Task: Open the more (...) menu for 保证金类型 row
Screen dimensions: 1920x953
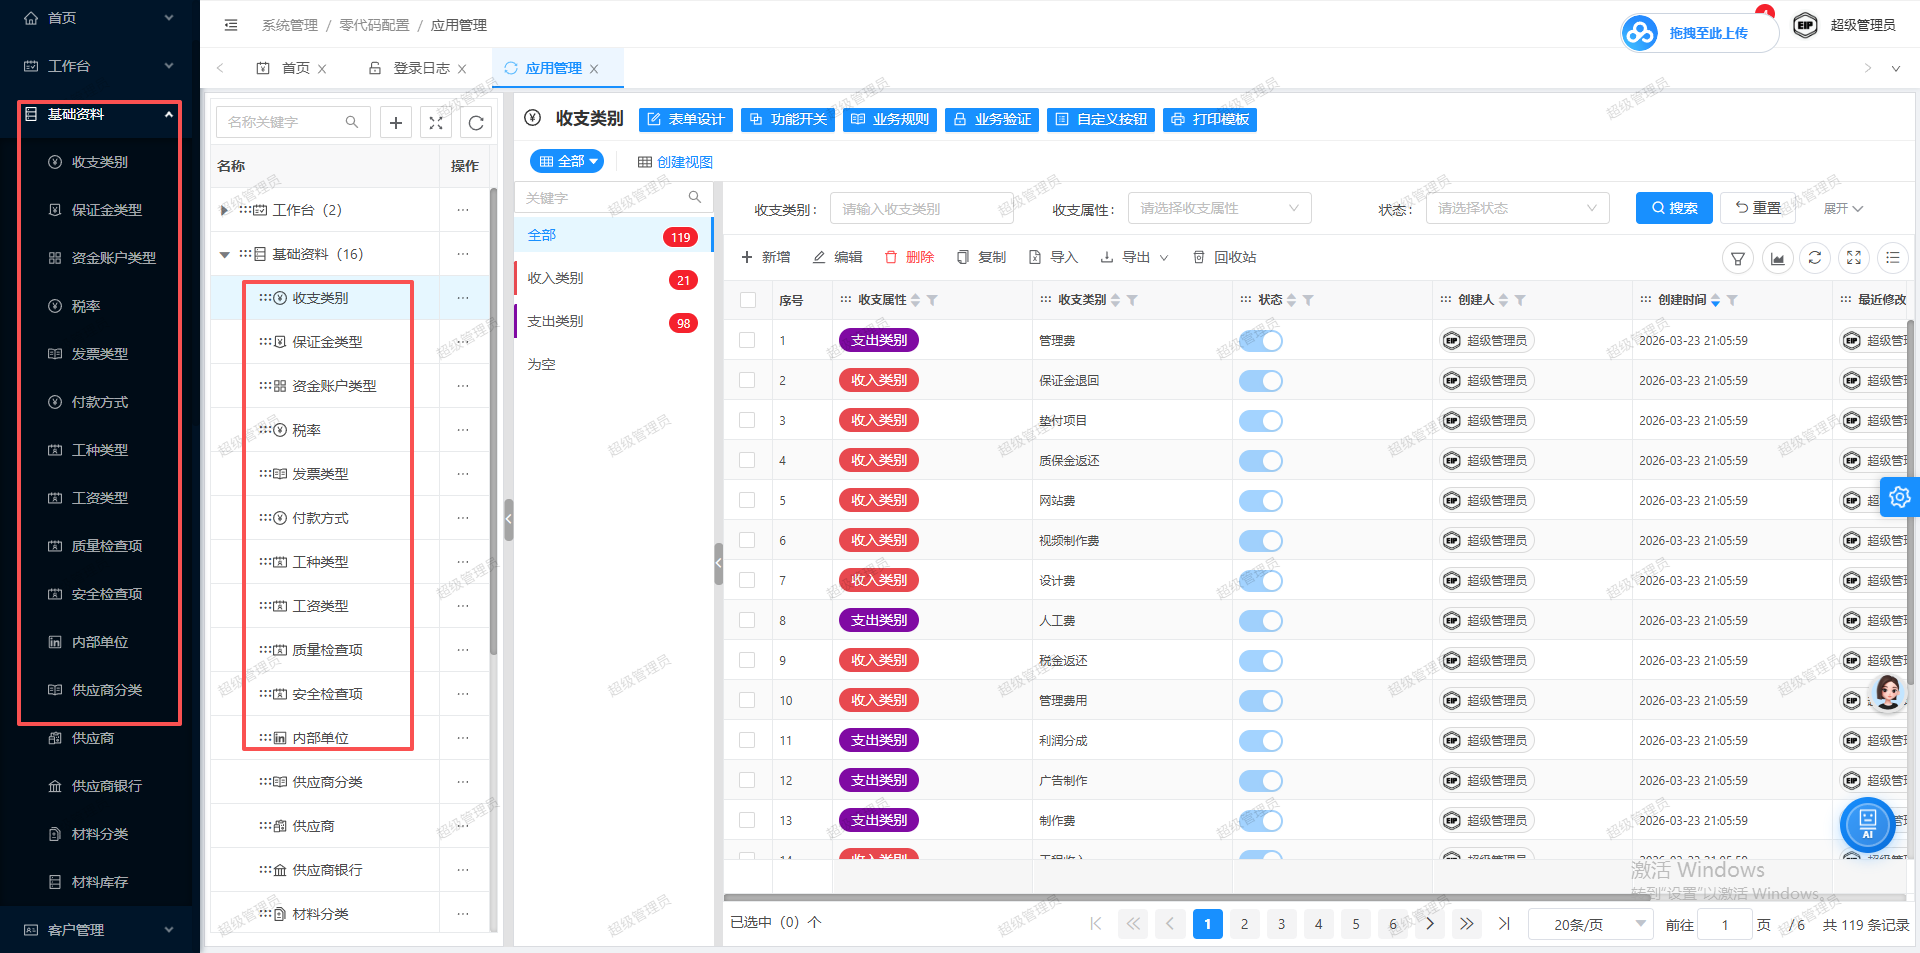Action: coord(463,342)
